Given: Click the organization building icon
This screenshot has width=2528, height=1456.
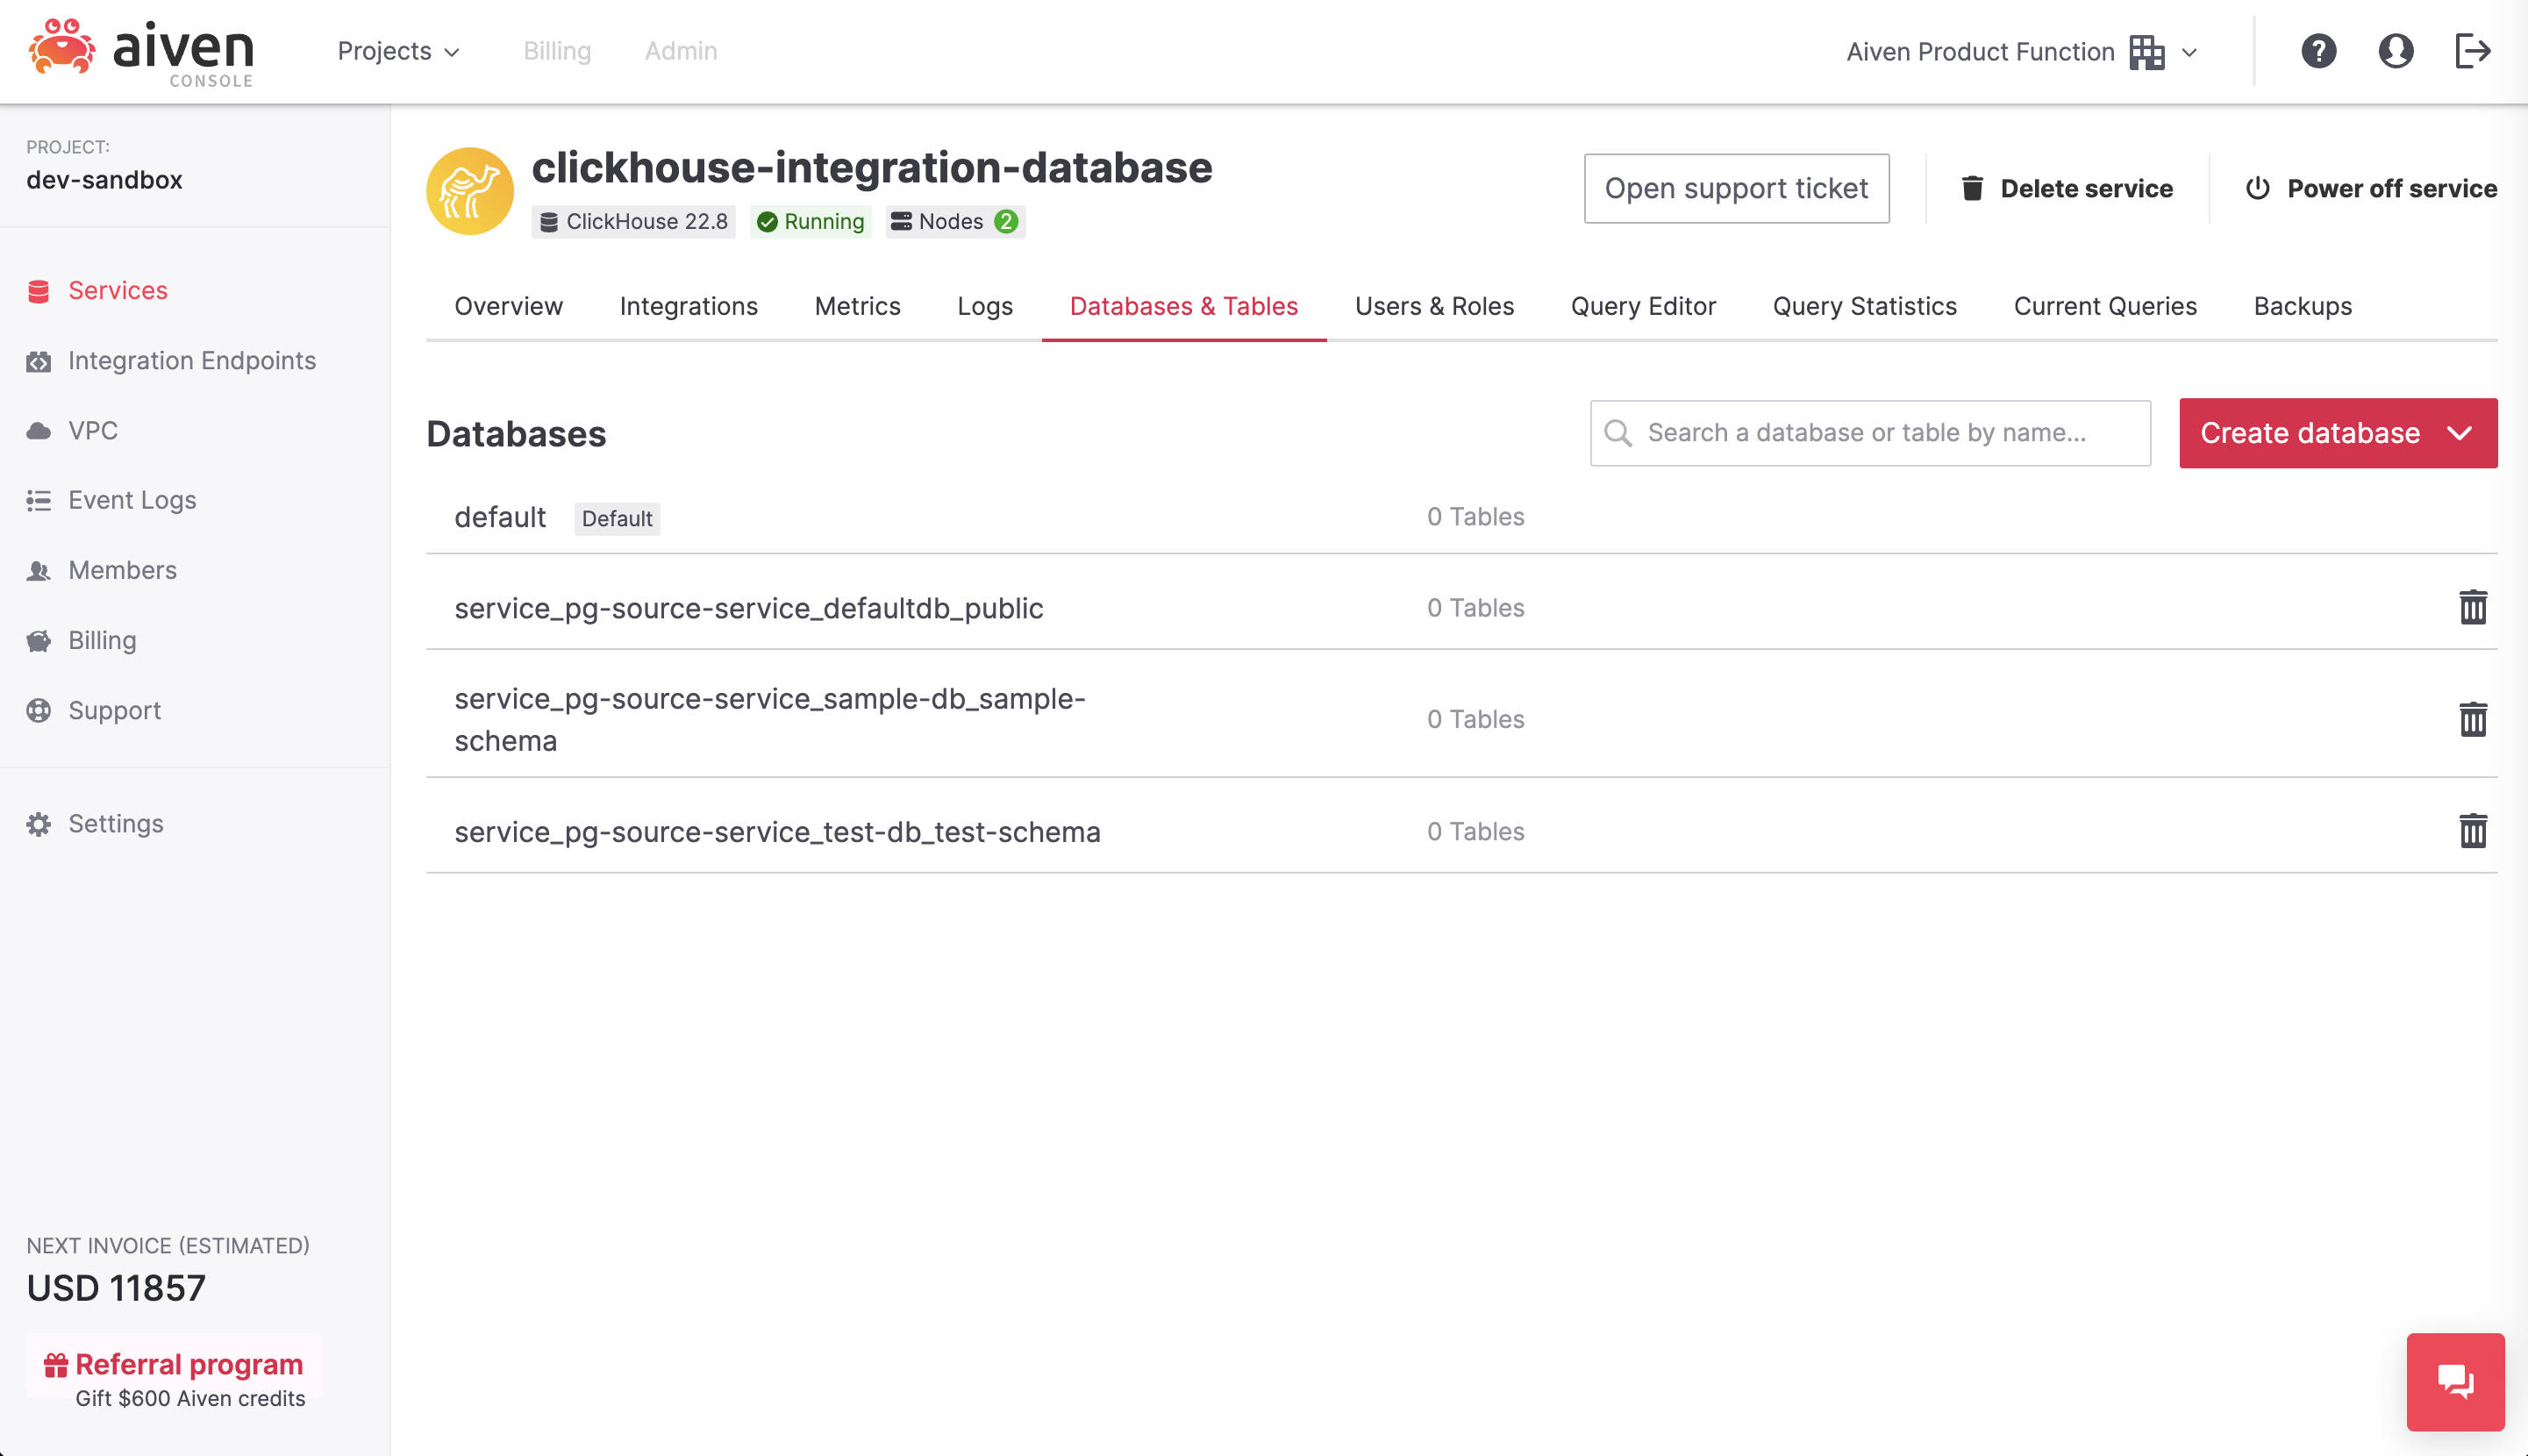Looking at the screenshot, I should 2146,52.
